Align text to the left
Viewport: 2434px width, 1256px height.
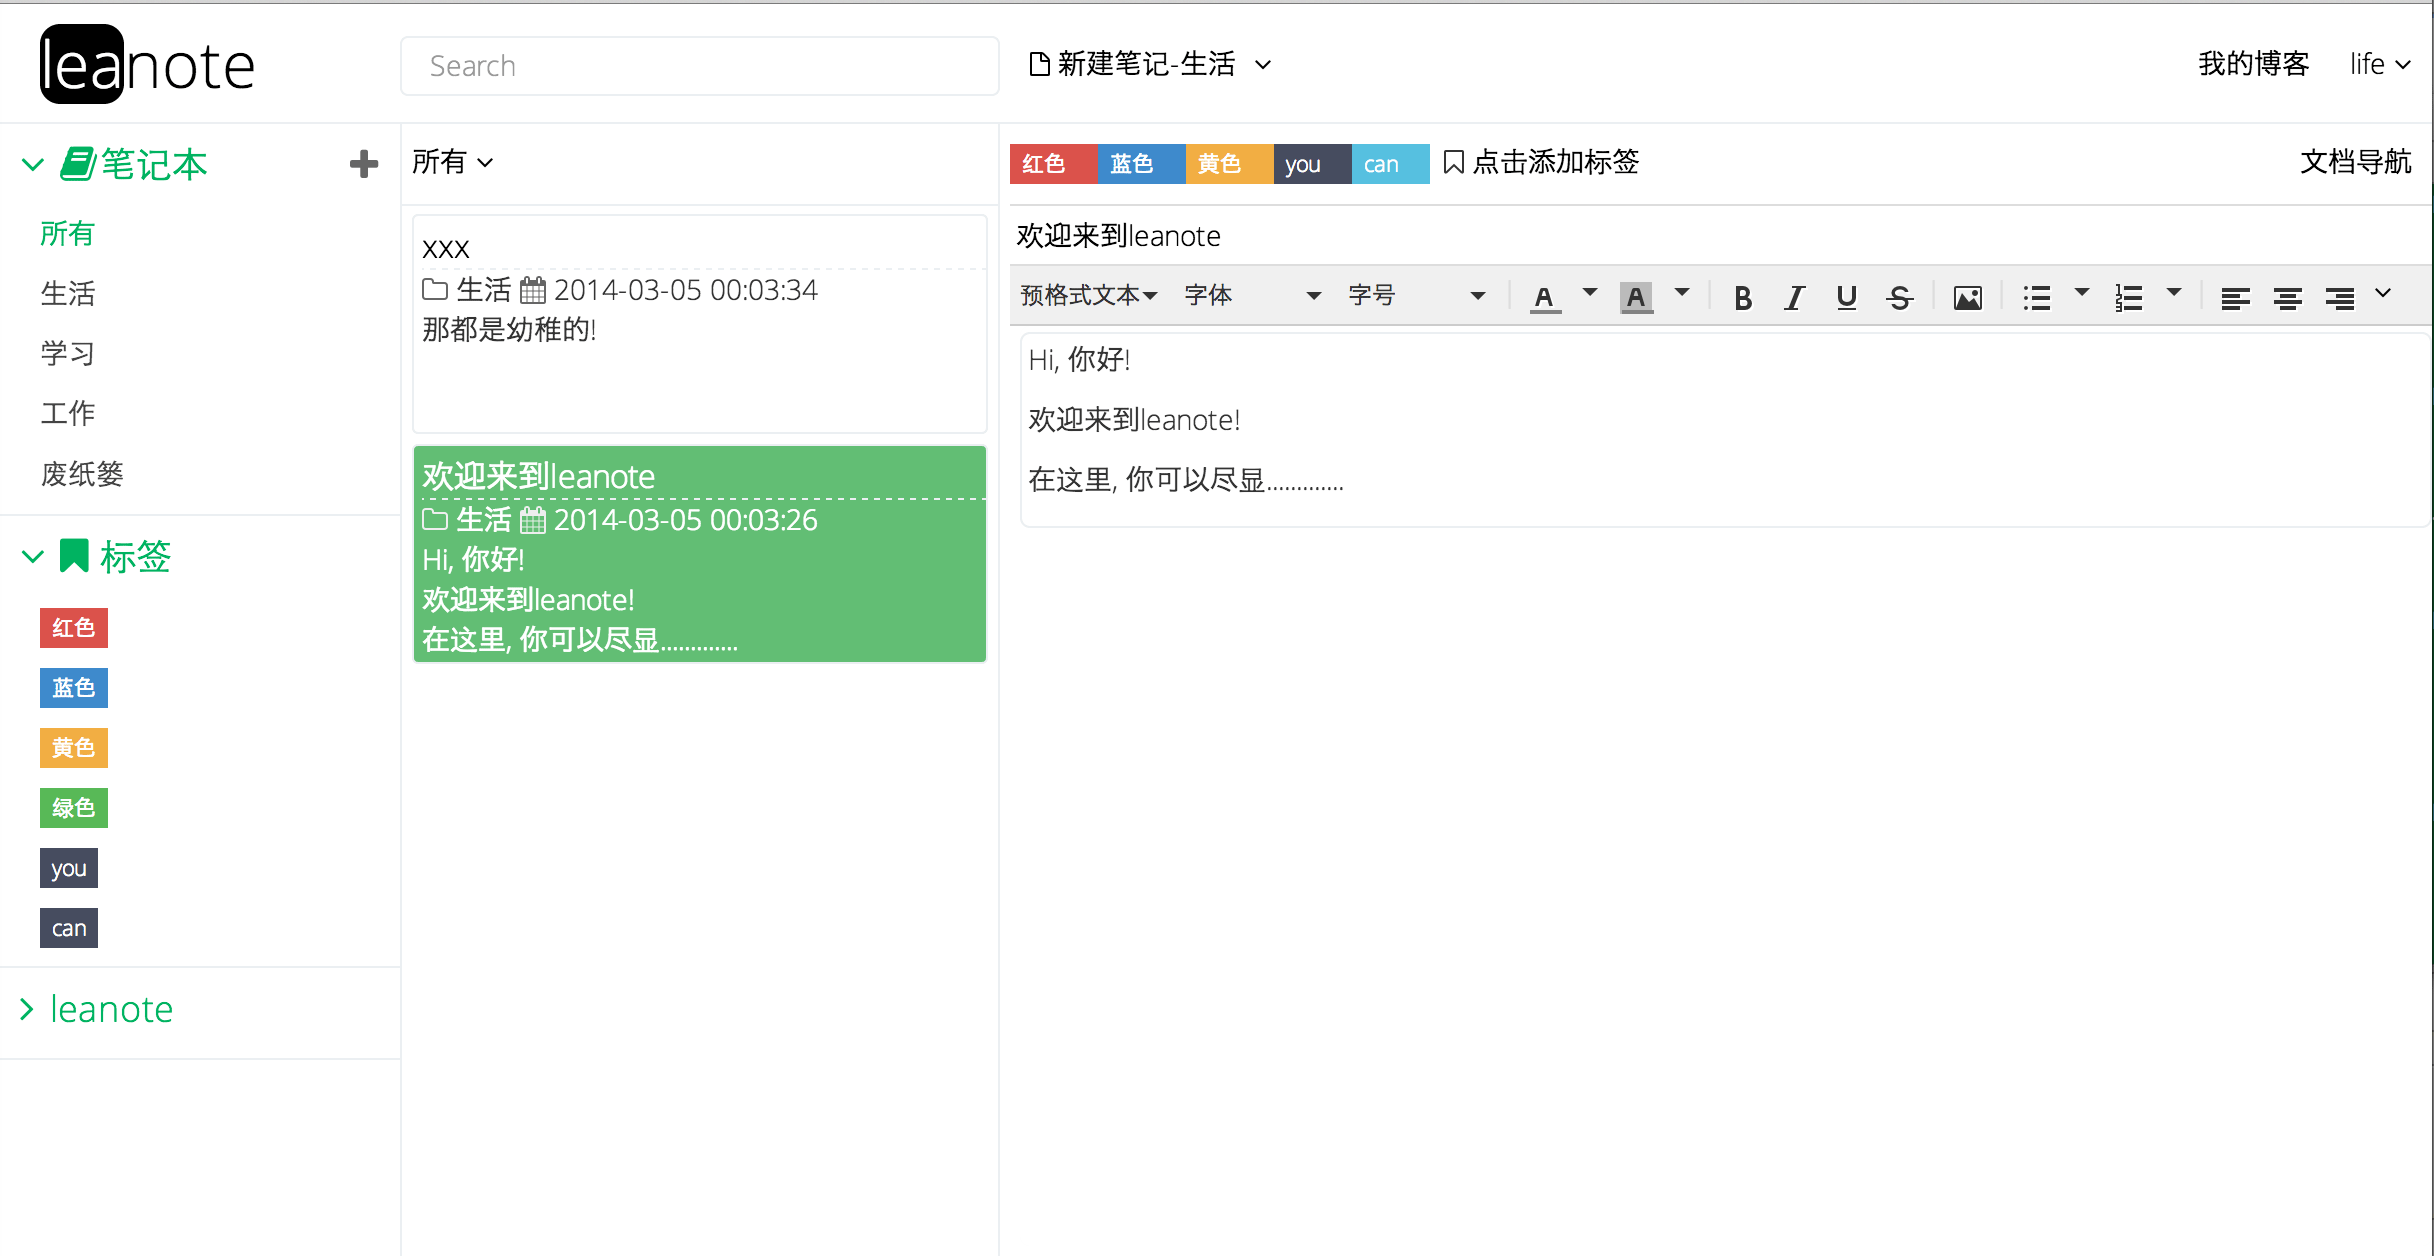coord(2235,297)
